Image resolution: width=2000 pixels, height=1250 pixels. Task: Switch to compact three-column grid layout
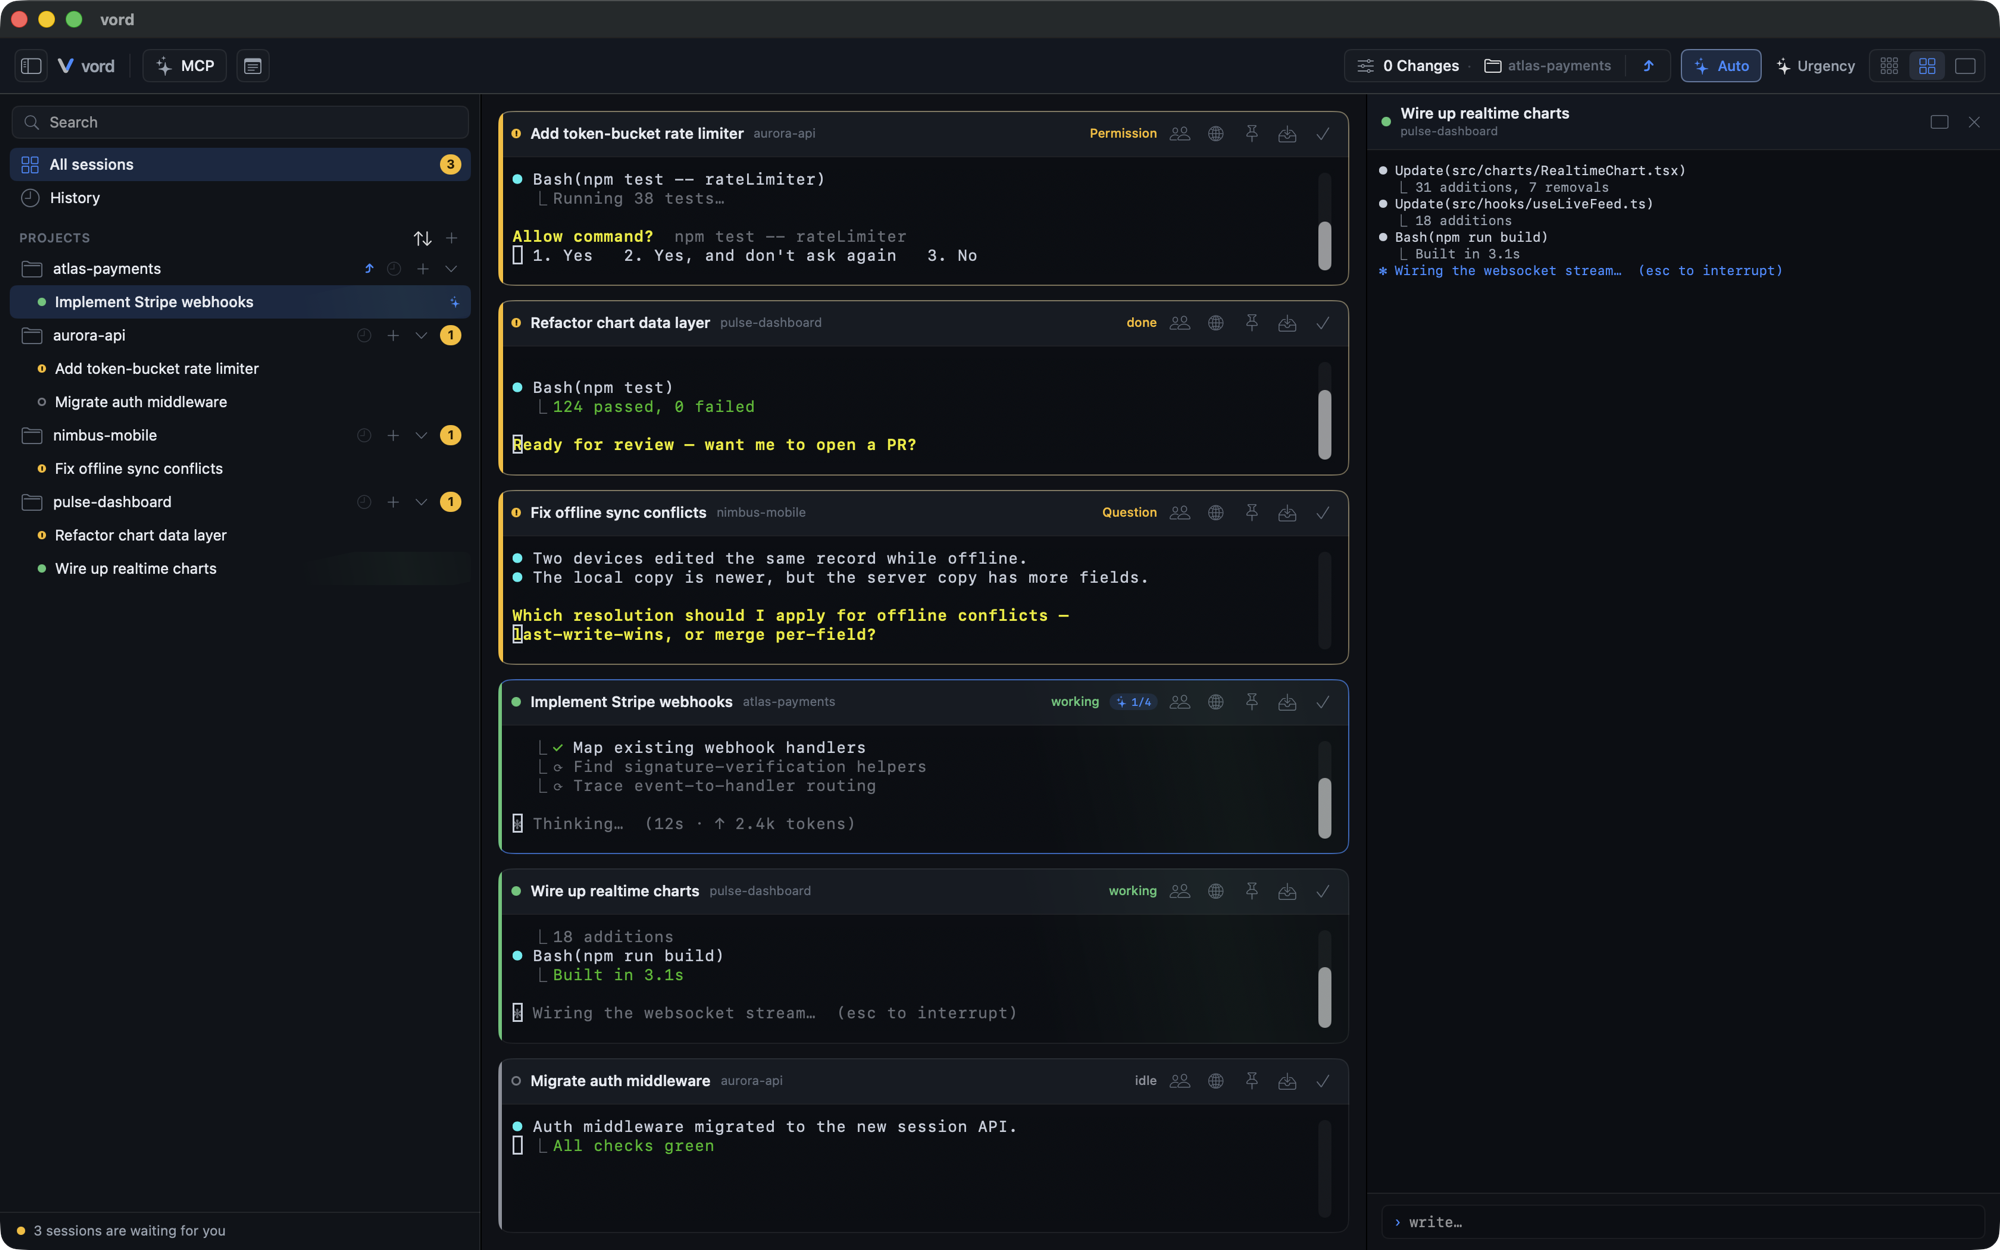click(x=1889, y=66)
